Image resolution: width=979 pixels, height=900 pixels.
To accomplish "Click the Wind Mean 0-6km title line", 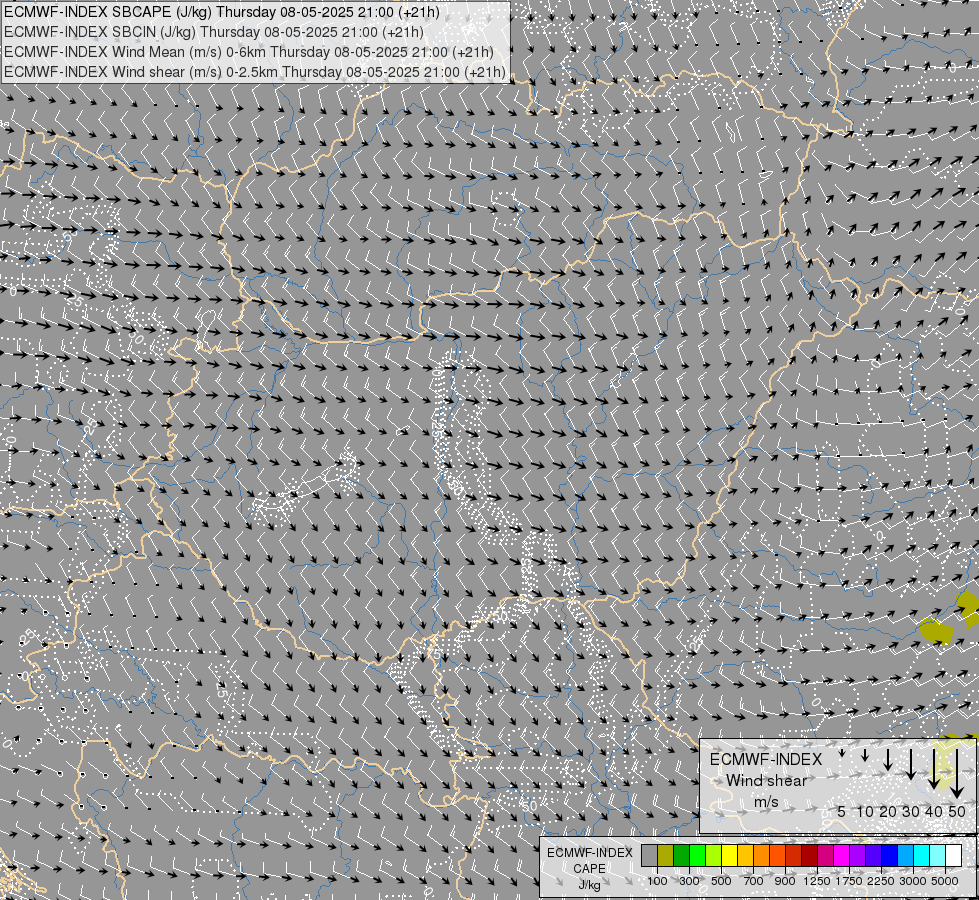I will pyautogui.click(x=248, y=52).
